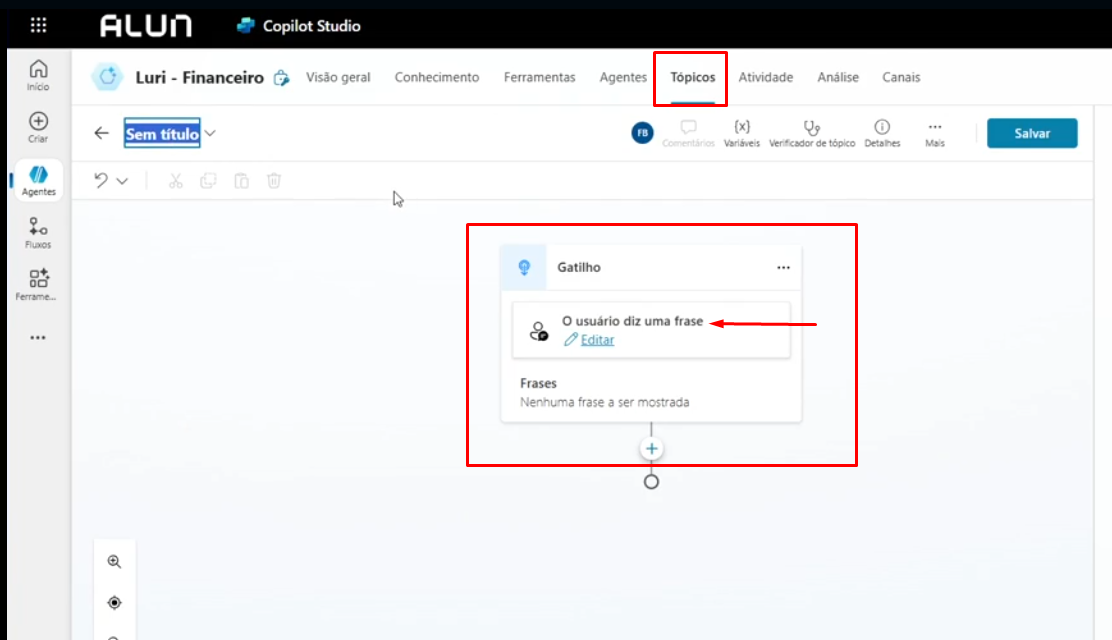Click the Frases heading
Image resolution: width=1112 pixels, height=640 pixels.
coord(538,383)
